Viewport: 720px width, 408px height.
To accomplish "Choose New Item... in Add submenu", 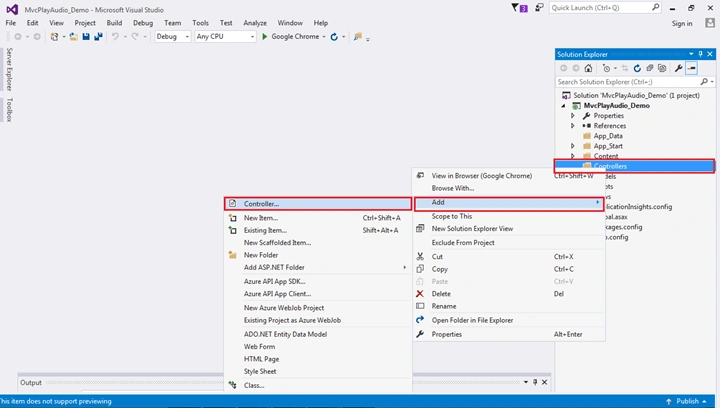I will coord(318,218).
